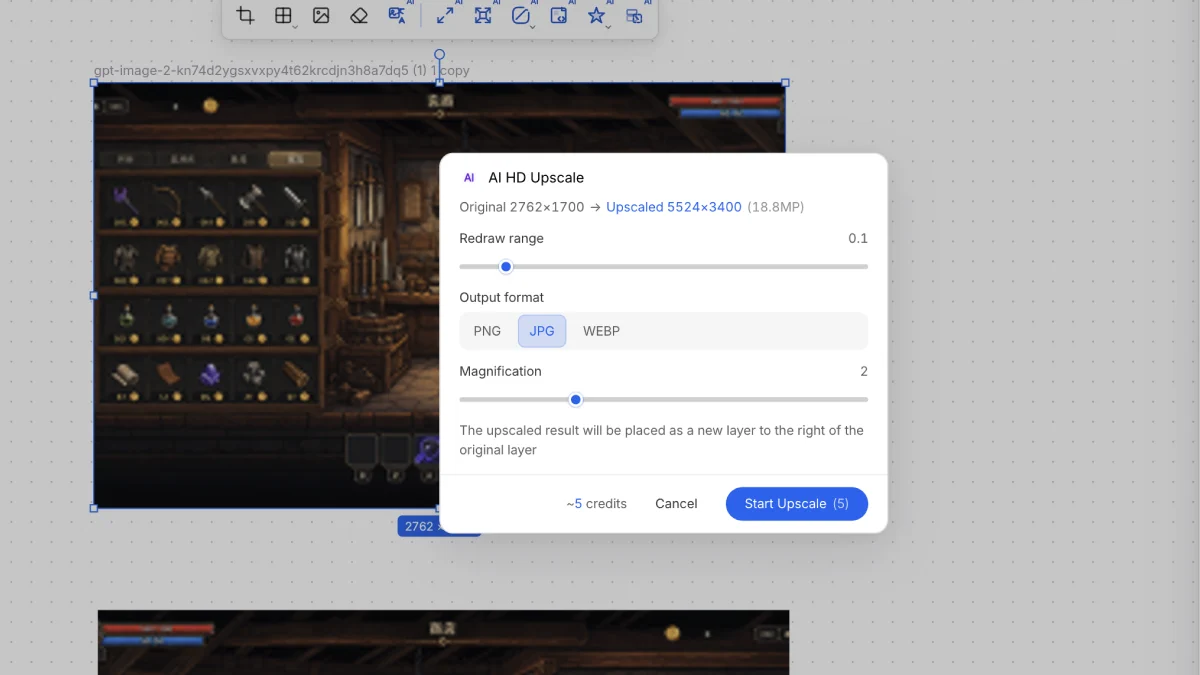Select the eraser tool
Image resolution: width=1200 pixels, height=675 pixels.
(x=359, y=15)
